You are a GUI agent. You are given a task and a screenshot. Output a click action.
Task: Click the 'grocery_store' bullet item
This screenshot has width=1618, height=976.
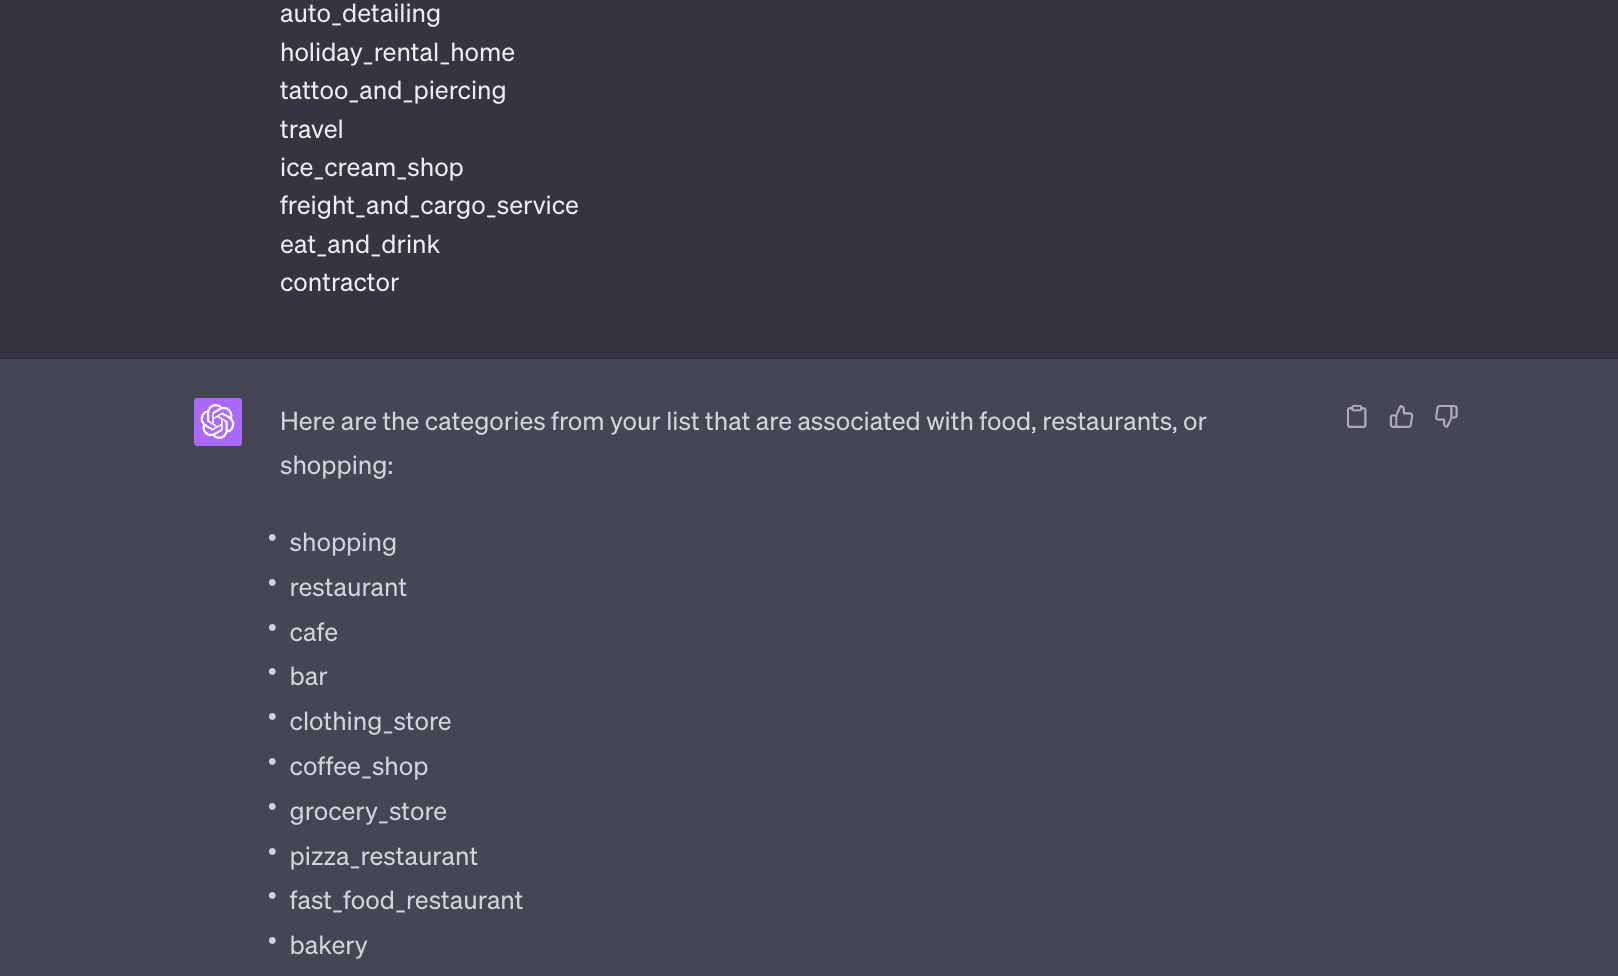pos(368,812)
